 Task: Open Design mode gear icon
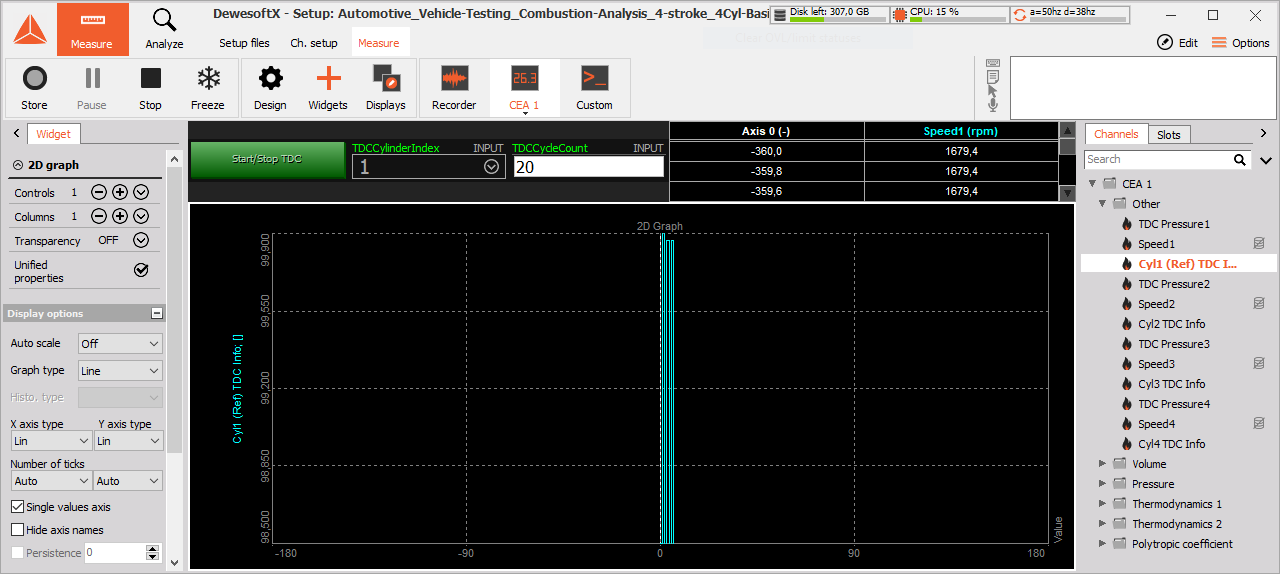point(270,79)
